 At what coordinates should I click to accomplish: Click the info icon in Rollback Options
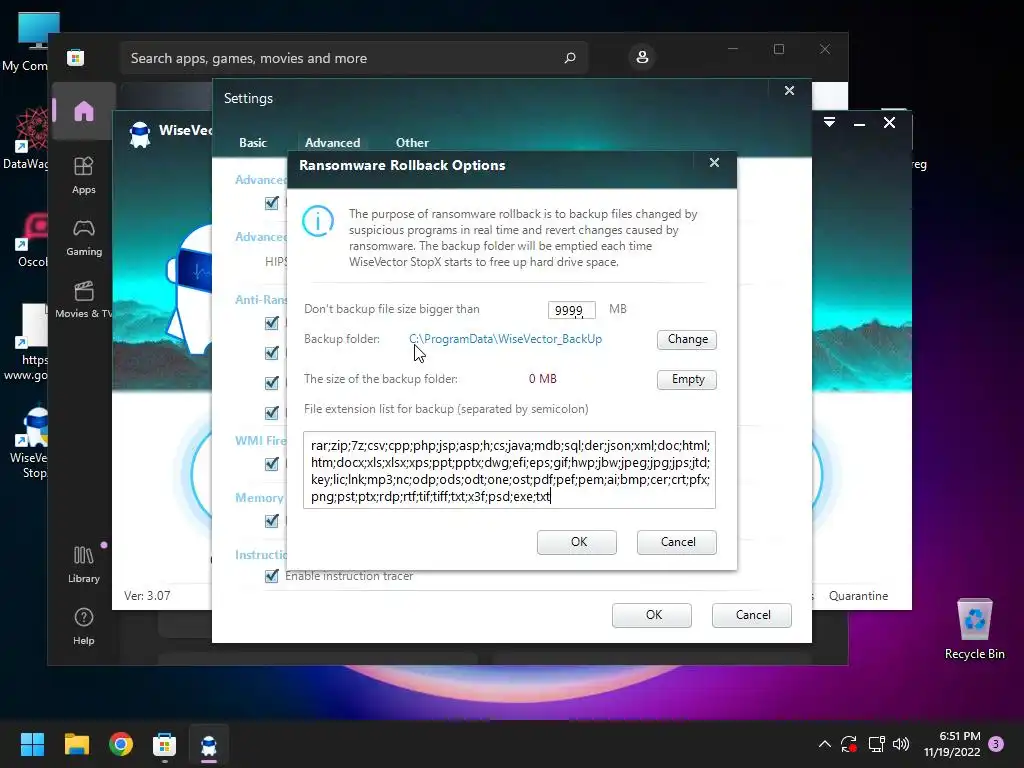click(x=318, y=221)
